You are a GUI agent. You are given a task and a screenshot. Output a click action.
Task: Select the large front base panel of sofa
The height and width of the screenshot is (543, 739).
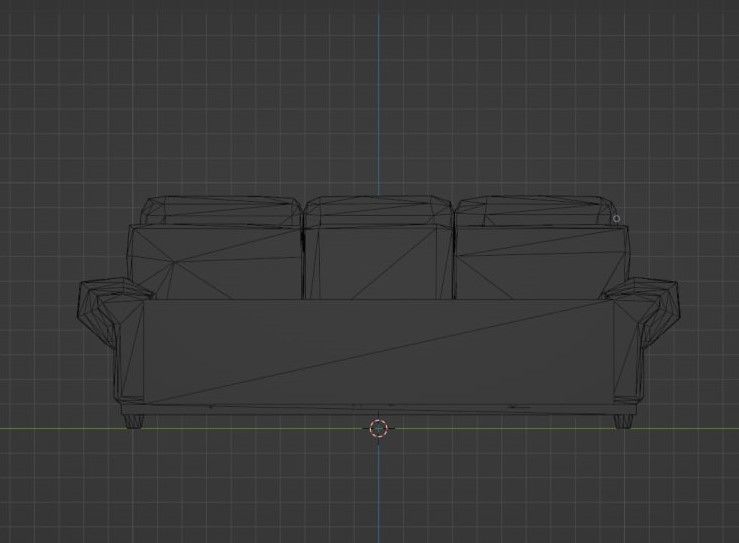click(x=378, y=352)
